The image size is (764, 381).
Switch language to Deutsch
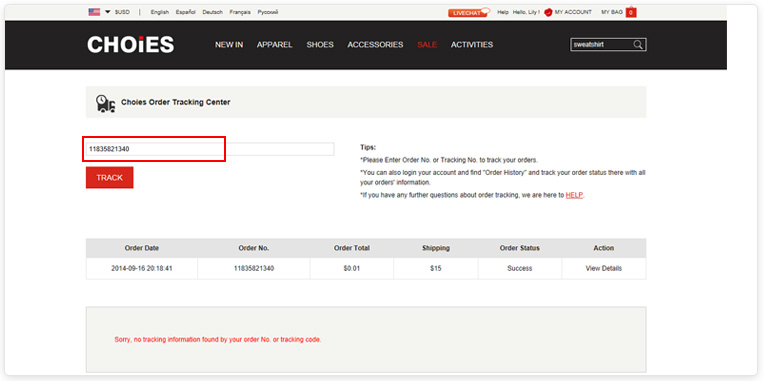(212, 12)
